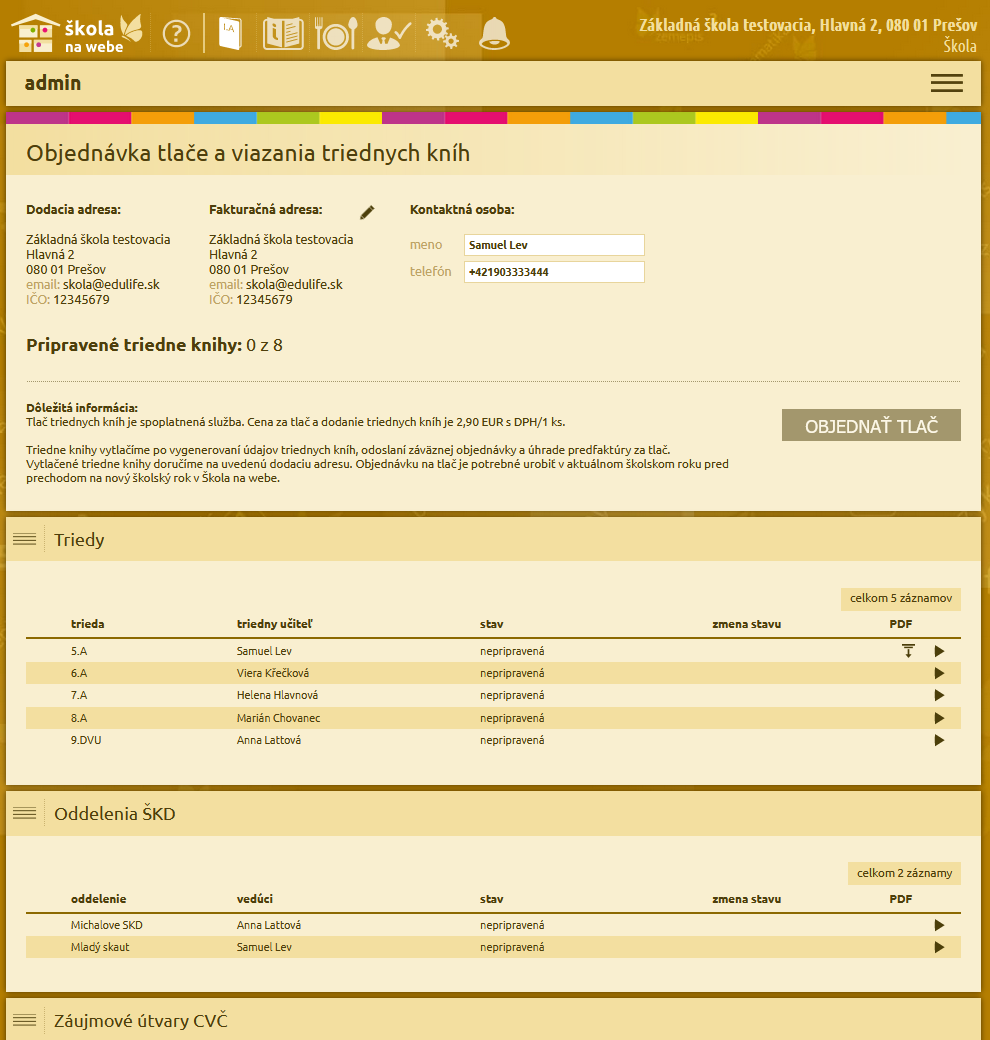Screen dimensions: 990x1040
Task: Click Mladý skaut department row
Action: (x=493, y=947)
